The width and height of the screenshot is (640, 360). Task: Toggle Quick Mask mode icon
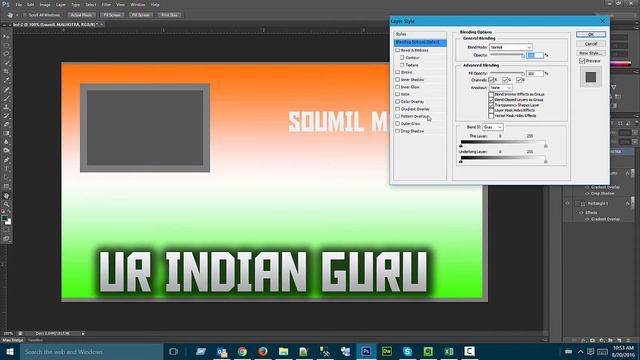[x=6, y=230]
